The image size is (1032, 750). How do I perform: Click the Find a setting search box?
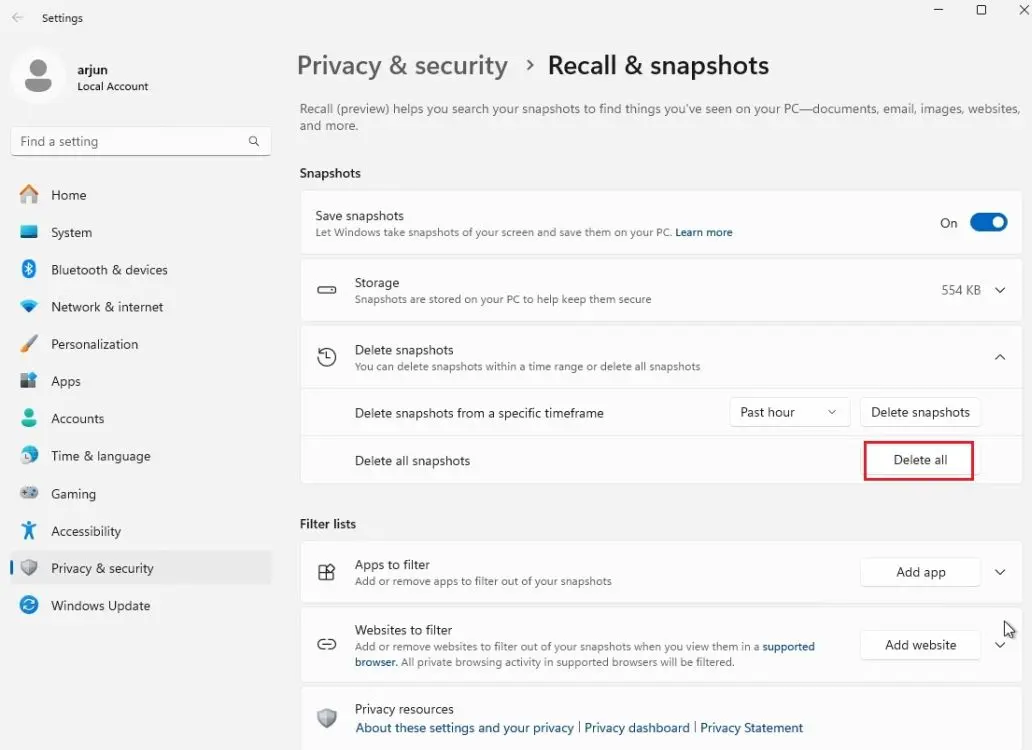click(x=130, y=142)
